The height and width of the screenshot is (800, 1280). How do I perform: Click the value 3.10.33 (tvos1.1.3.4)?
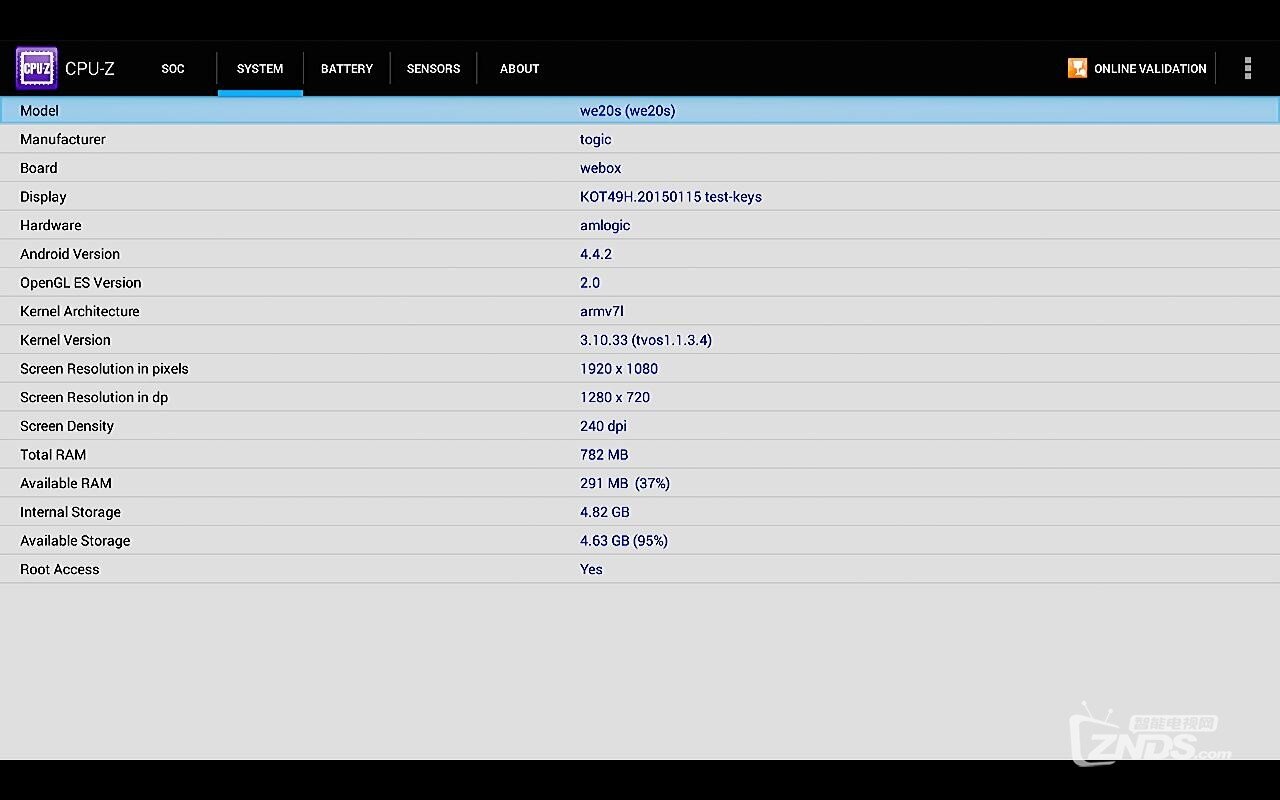pyautogui.click(x=646, y=340)
